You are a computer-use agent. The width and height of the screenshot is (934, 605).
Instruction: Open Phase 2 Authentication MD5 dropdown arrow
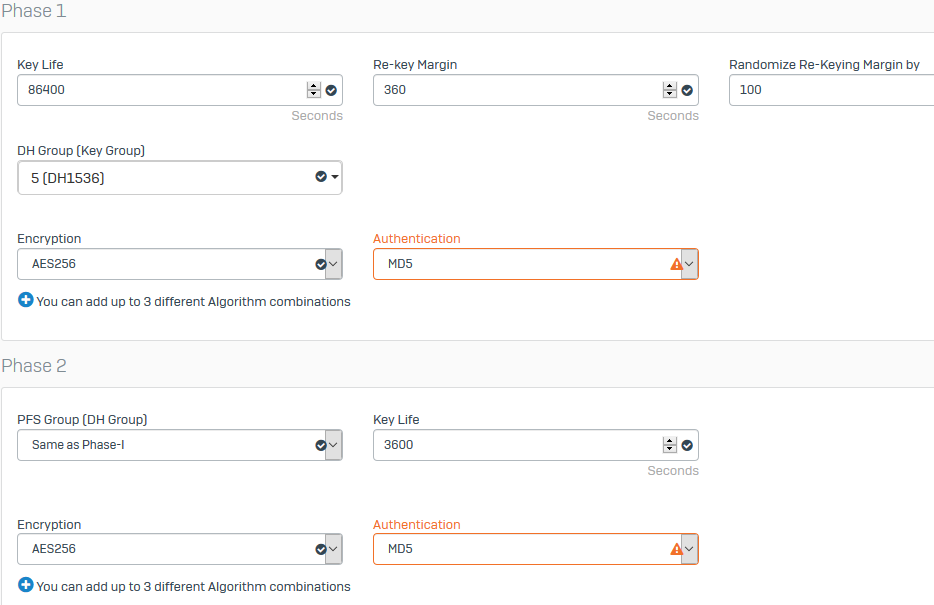[690, 549]
